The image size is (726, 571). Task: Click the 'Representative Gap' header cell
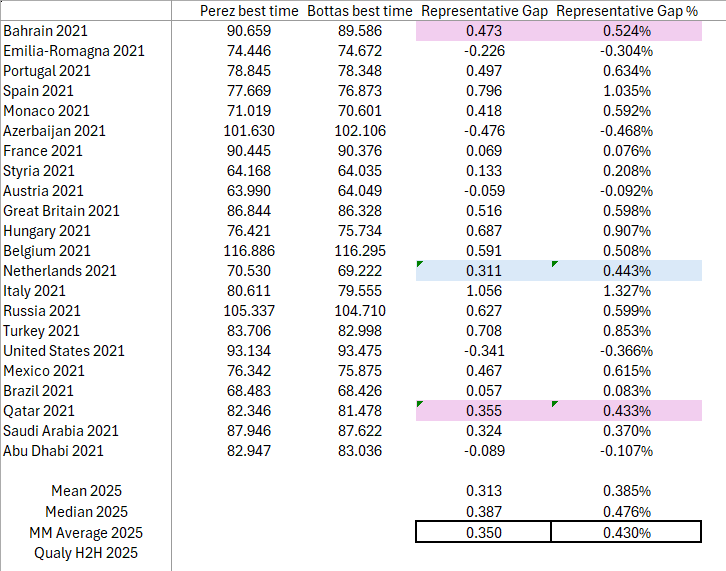tap(484, 11)
